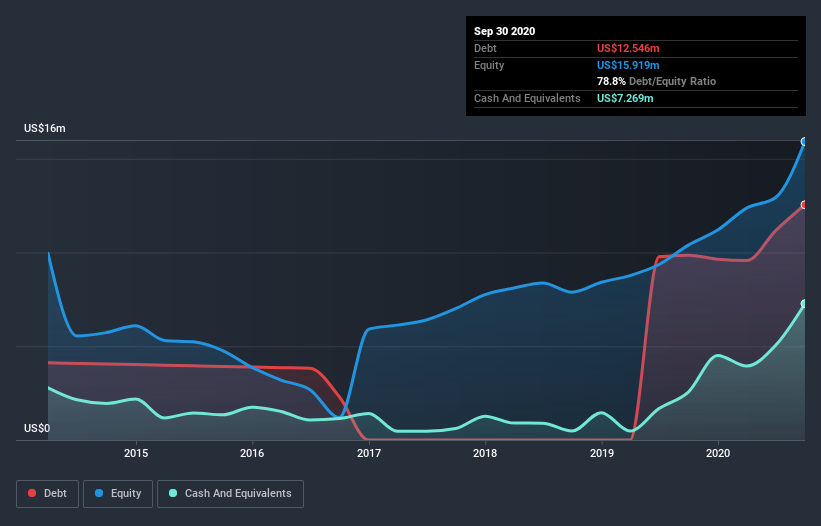Click the 2017 x-axis label

click(x=369, y=453)
